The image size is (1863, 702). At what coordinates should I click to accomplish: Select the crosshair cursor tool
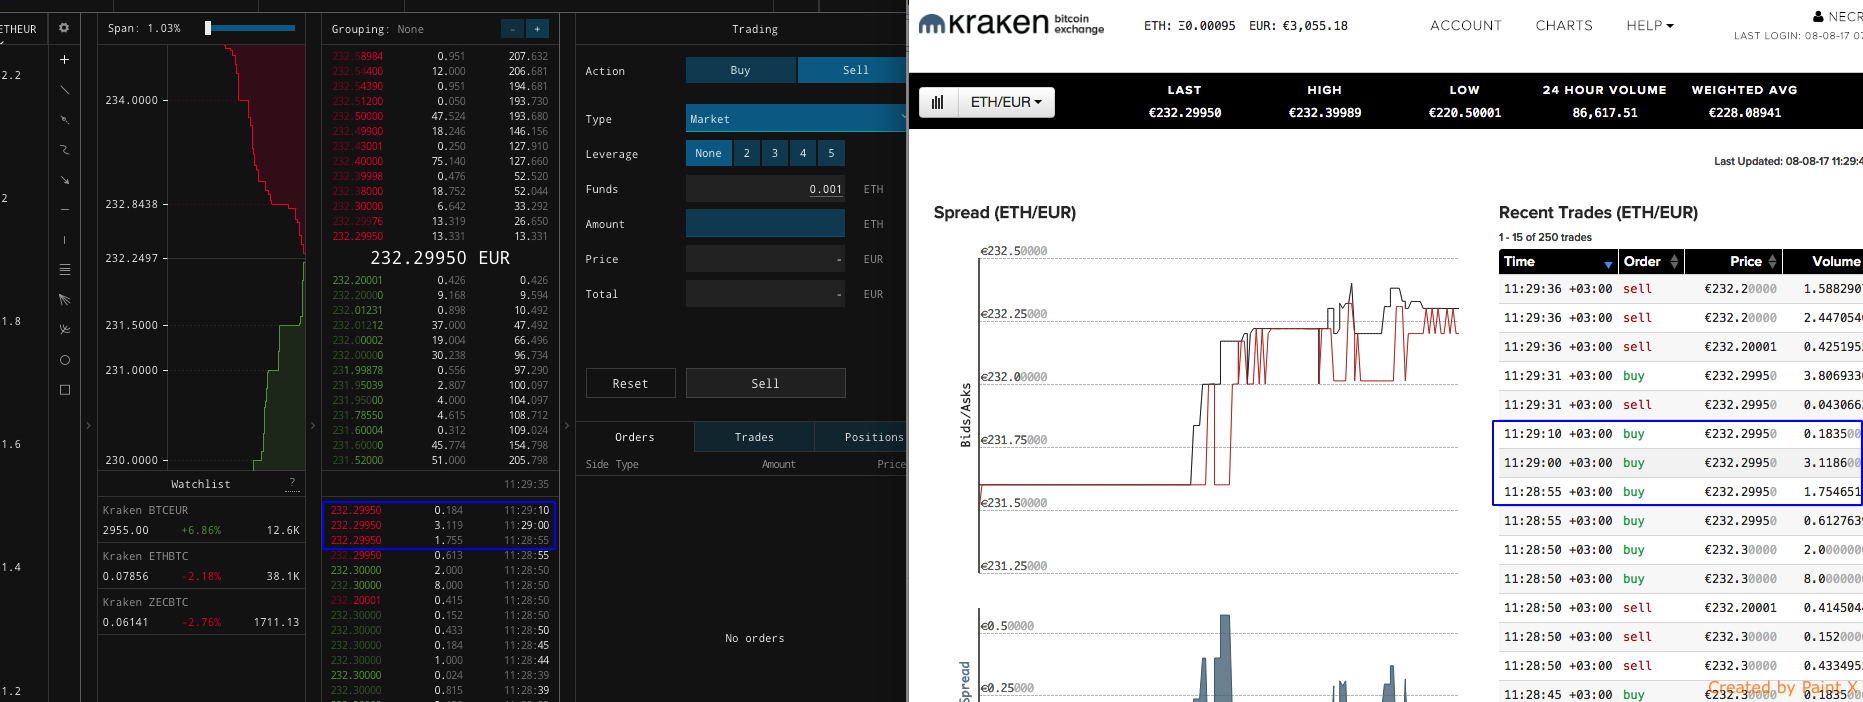pos(64,60)
